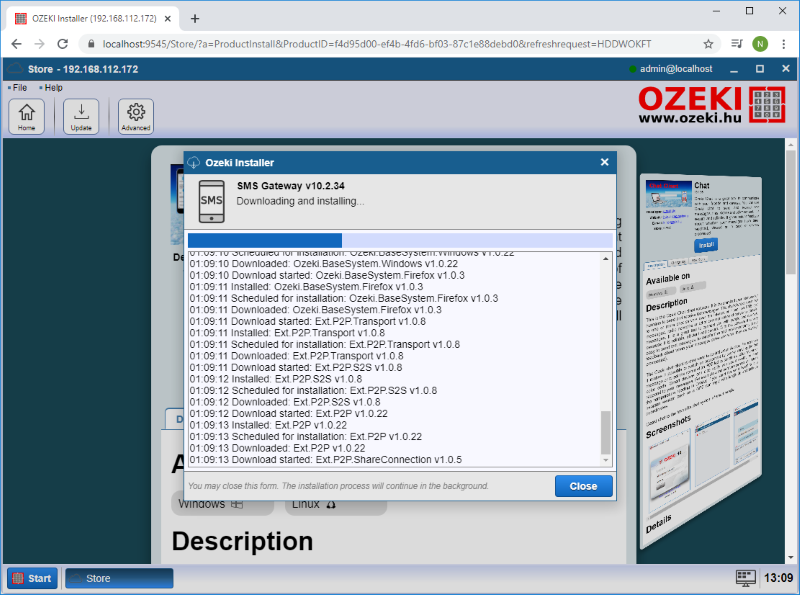The width and height of the screenshot is (800, 595).
Task: Click log line 'Installed: Ext.P2P.Transport v1.0.8'
Action: 287,333
